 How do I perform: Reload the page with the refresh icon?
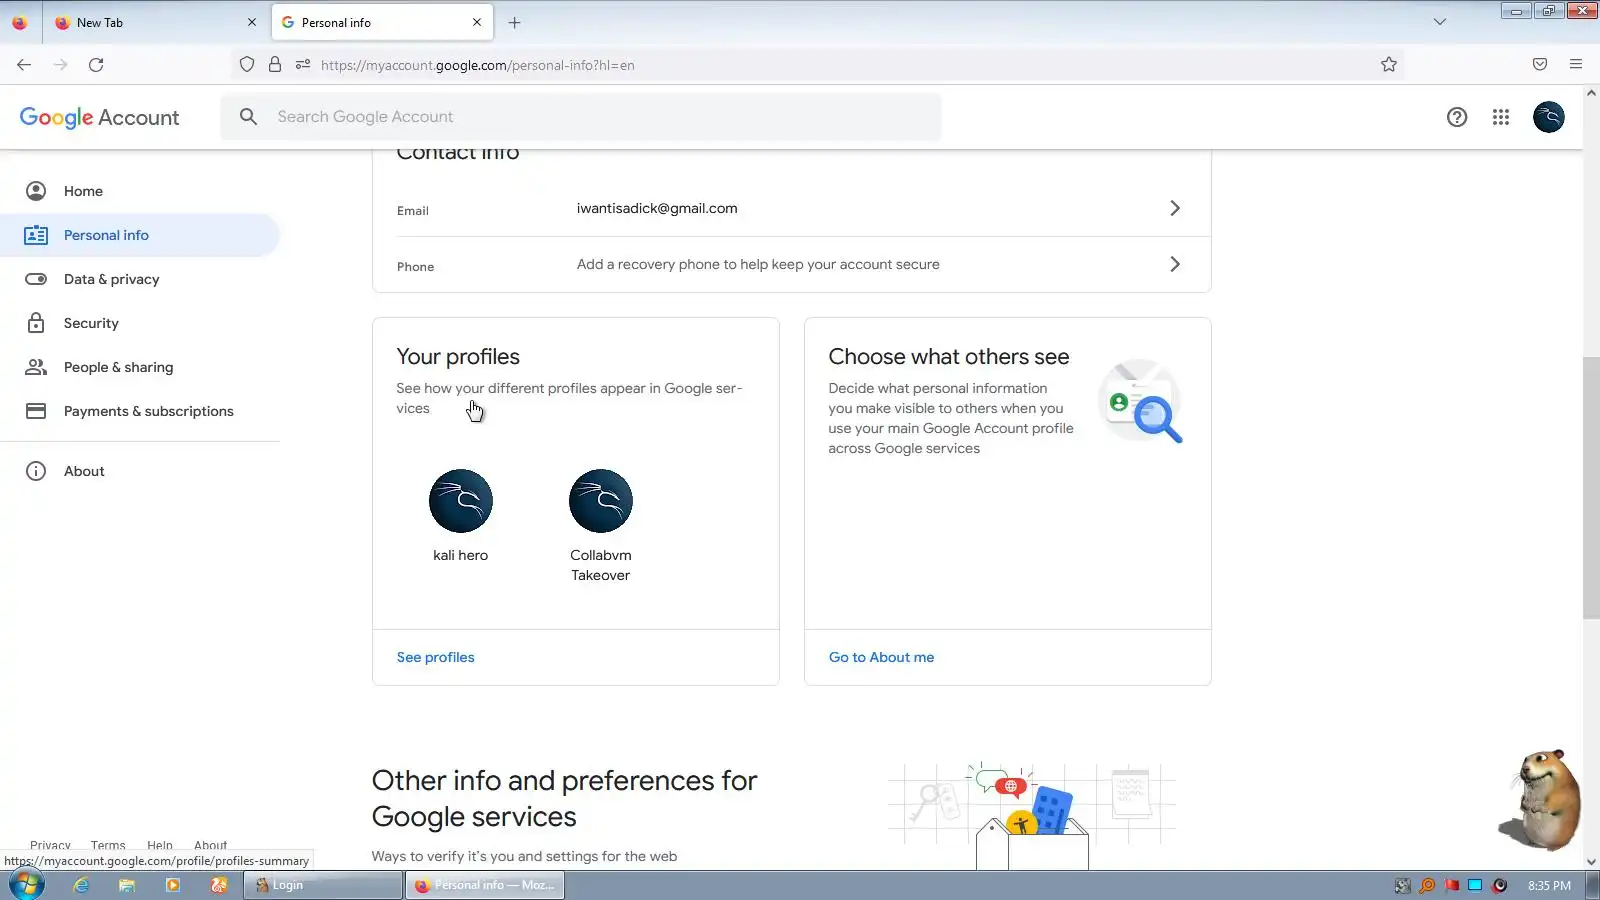click(96, 65)
